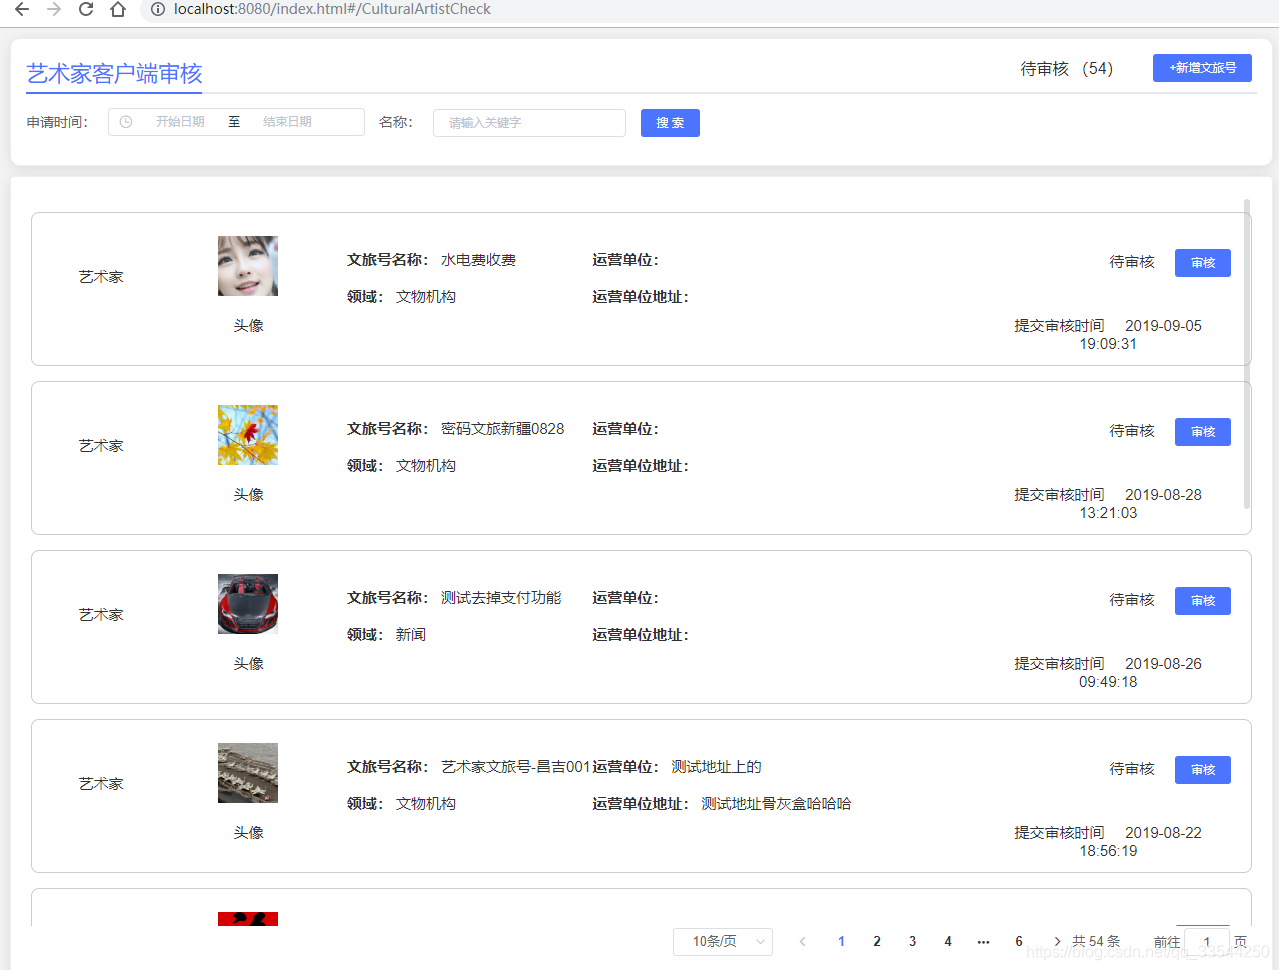Open the 10条/页 page size dropdown
Screen dimensions: 1279x970
[723, 941]
